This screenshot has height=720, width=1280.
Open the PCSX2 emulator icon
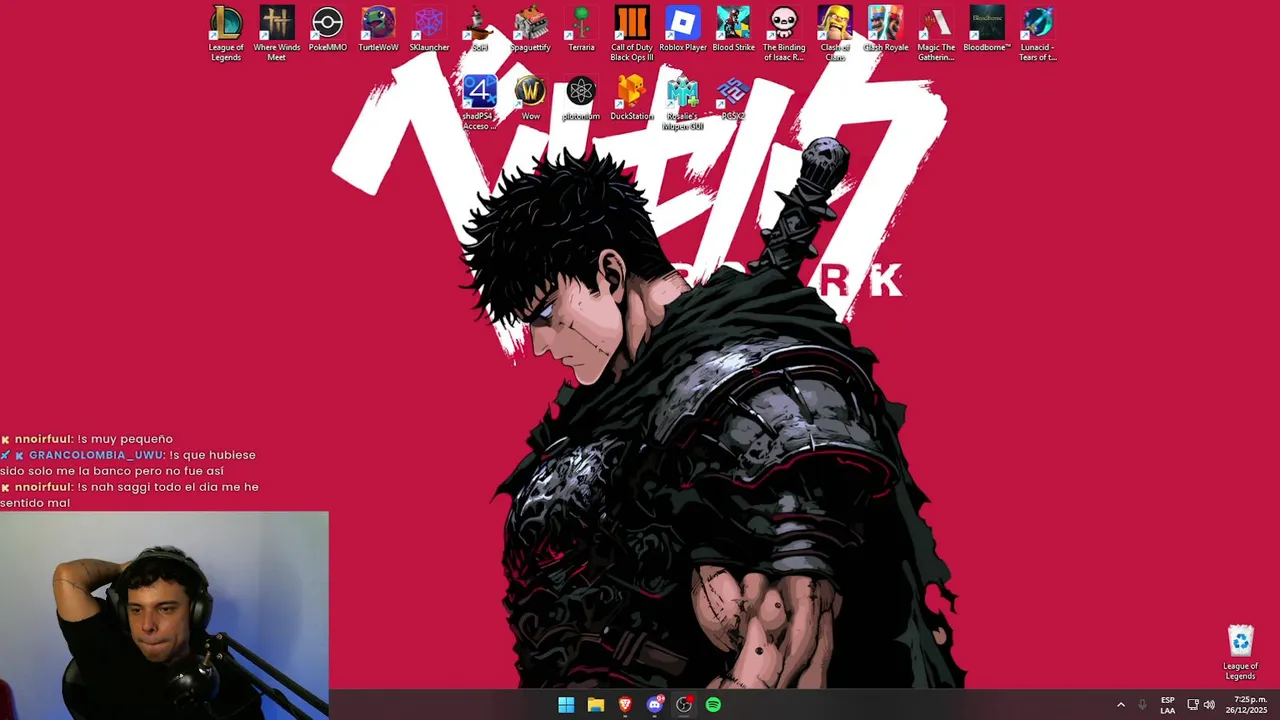(733, 98)
